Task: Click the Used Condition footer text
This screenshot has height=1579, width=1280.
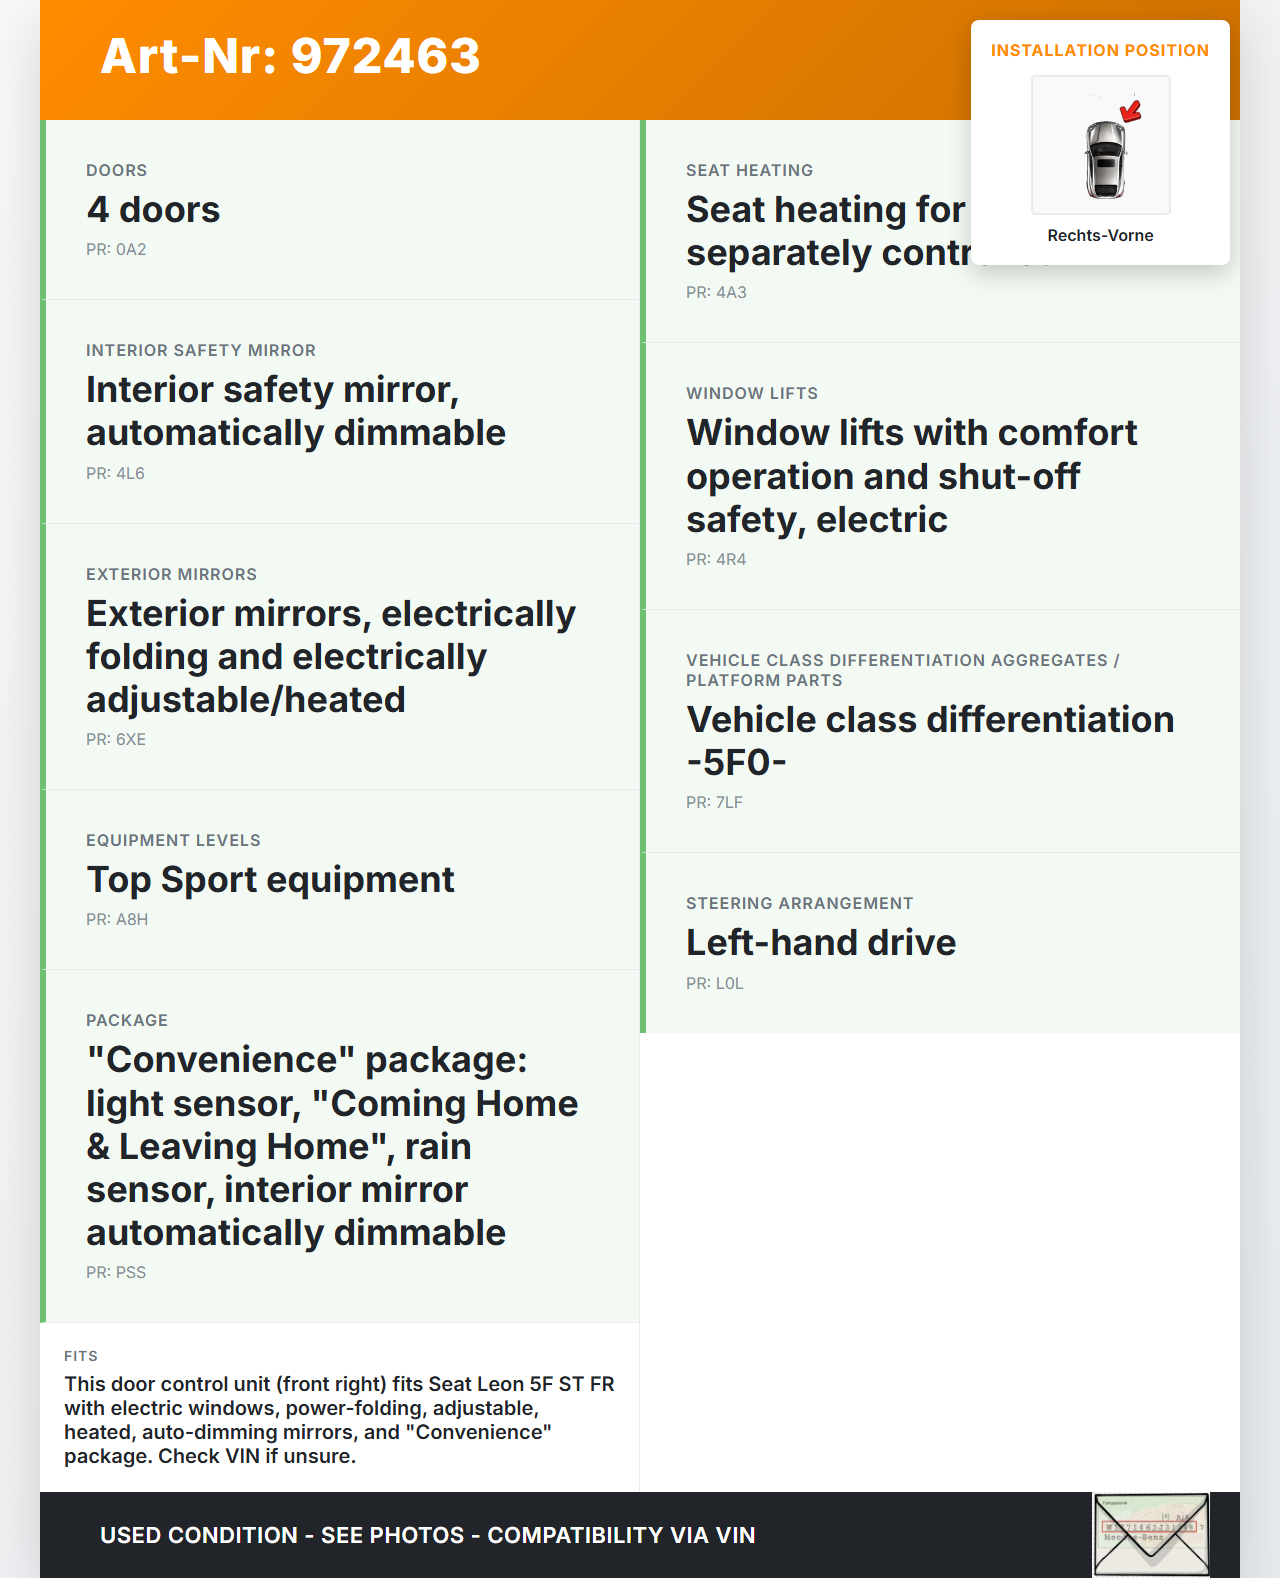Action: pos(427,1535)
